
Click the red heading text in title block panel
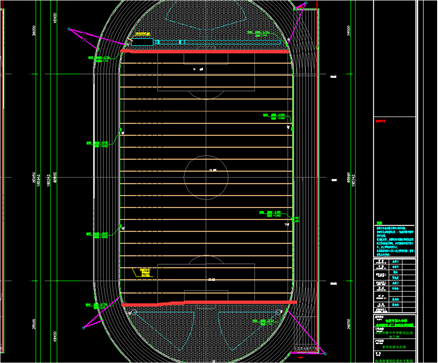pos(380,121)
